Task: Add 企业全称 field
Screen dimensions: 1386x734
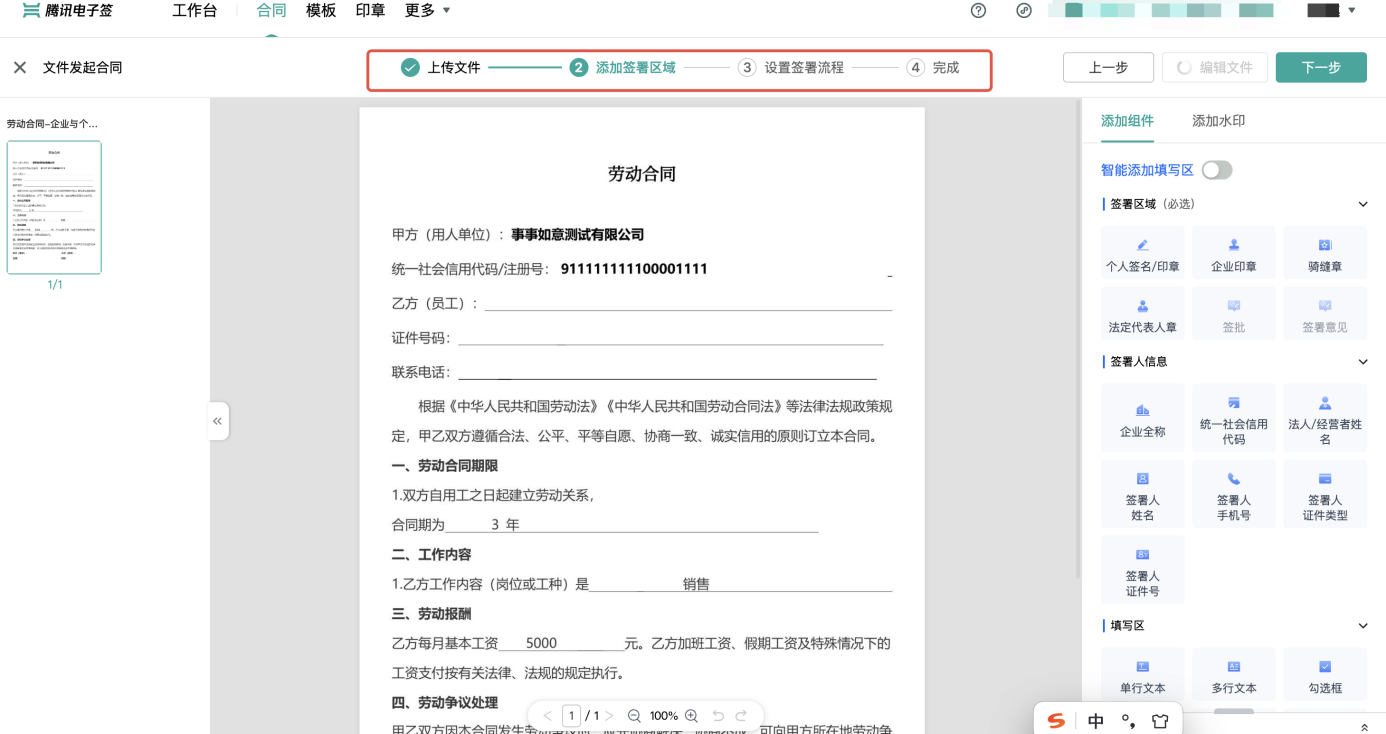Action: (1142, 420)
